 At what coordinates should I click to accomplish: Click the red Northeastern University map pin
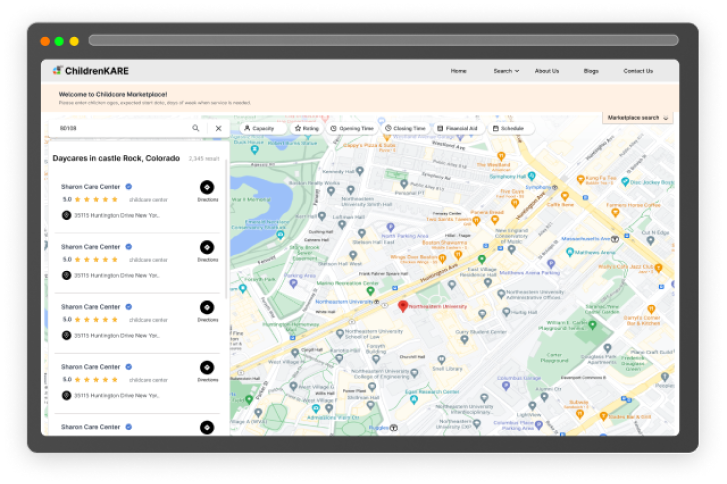point(403,306)
